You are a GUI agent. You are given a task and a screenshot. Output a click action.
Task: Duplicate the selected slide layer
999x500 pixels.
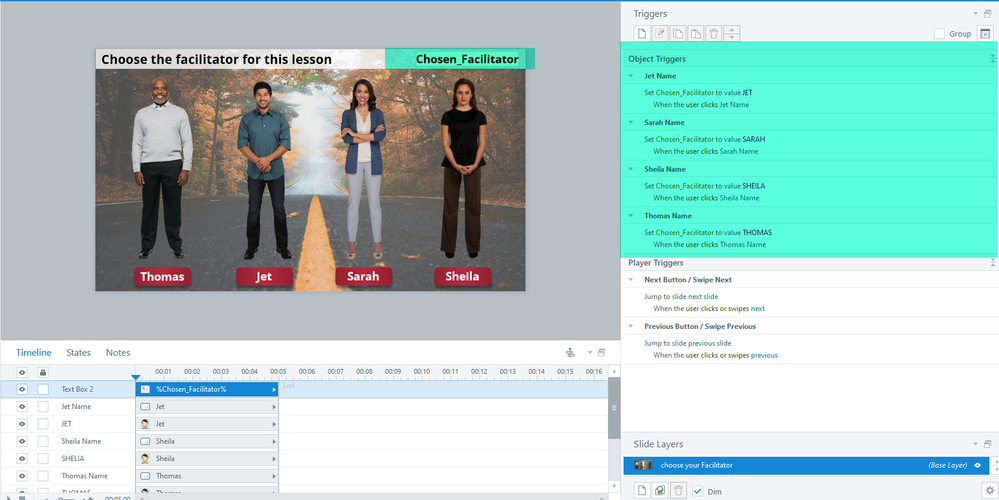pos(660,490)
